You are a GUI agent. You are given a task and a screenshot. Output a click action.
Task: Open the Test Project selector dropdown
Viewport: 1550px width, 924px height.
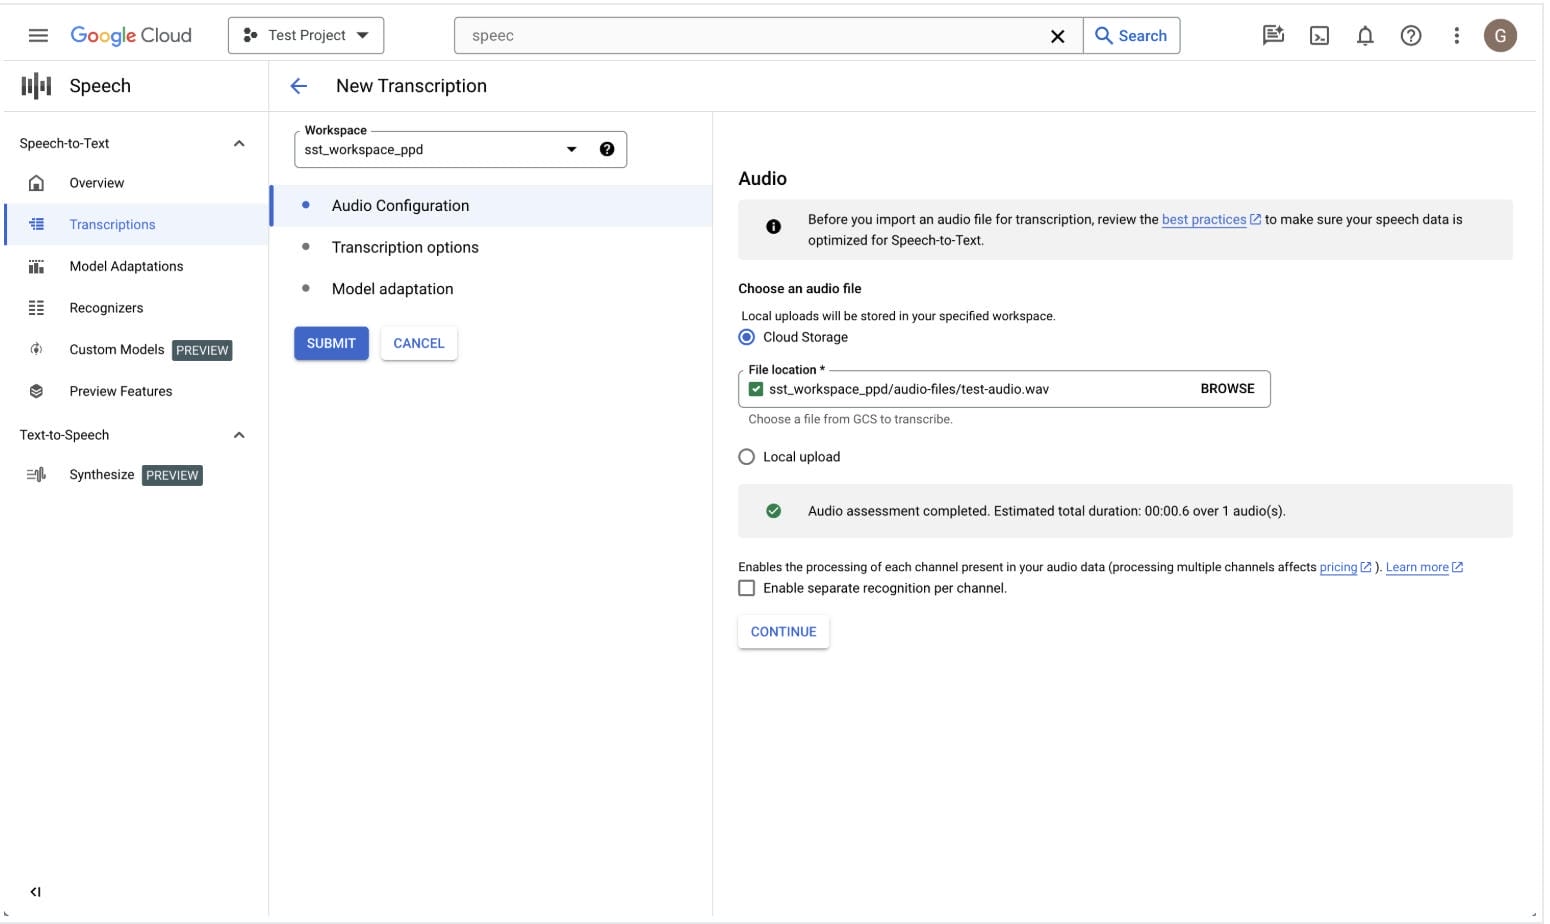[306, 36]
